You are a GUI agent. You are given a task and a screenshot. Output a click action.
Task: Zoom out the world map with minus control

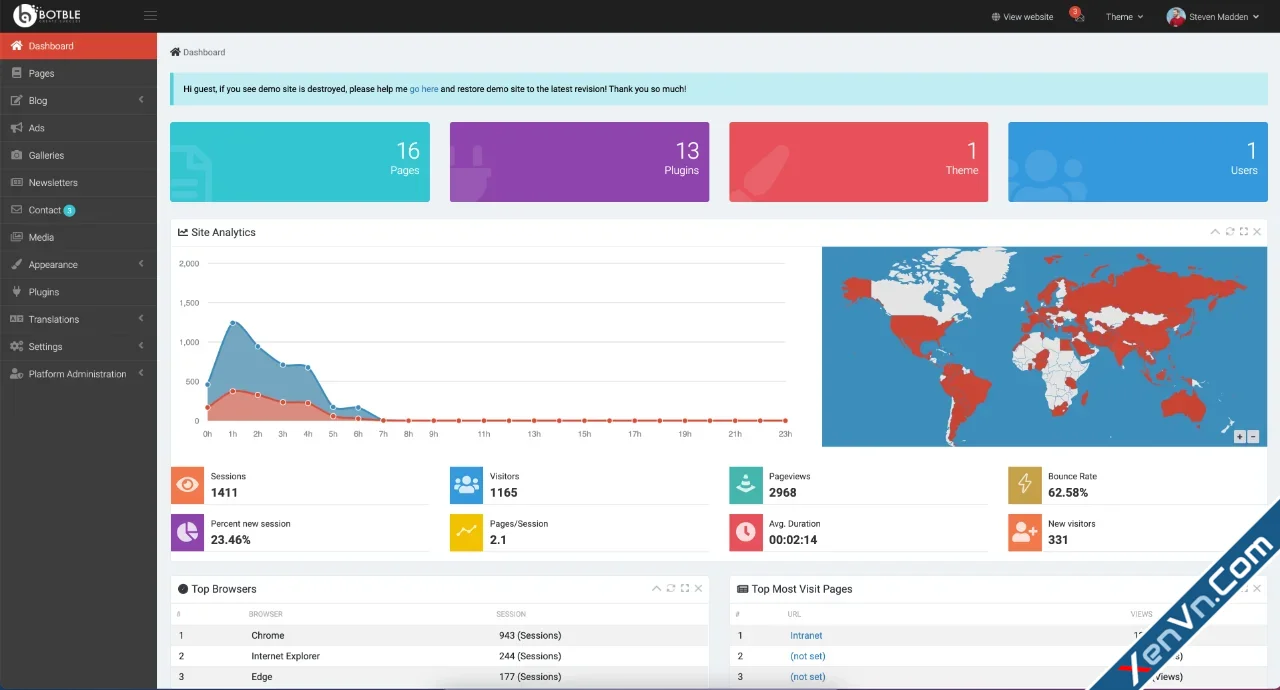pos(1254,436)
